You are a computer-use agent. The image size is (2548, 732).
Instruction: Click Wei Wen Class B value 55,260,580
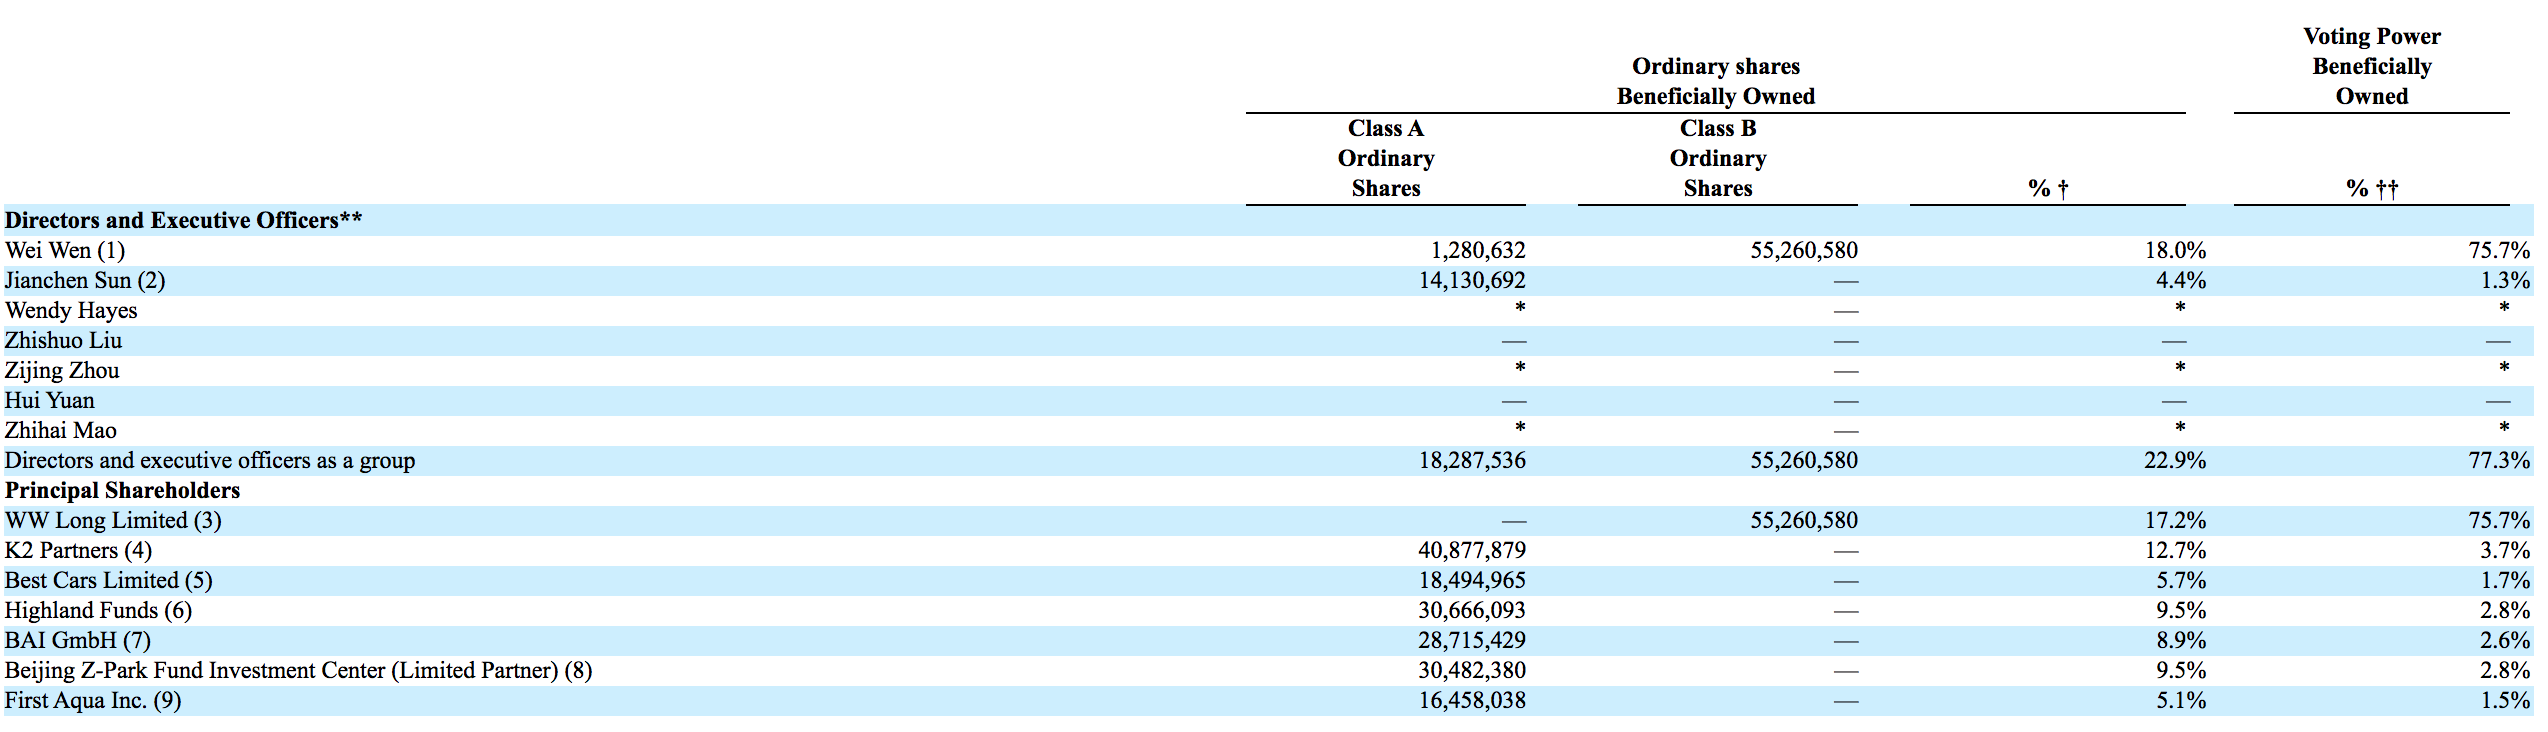(x=1804, y=251)
